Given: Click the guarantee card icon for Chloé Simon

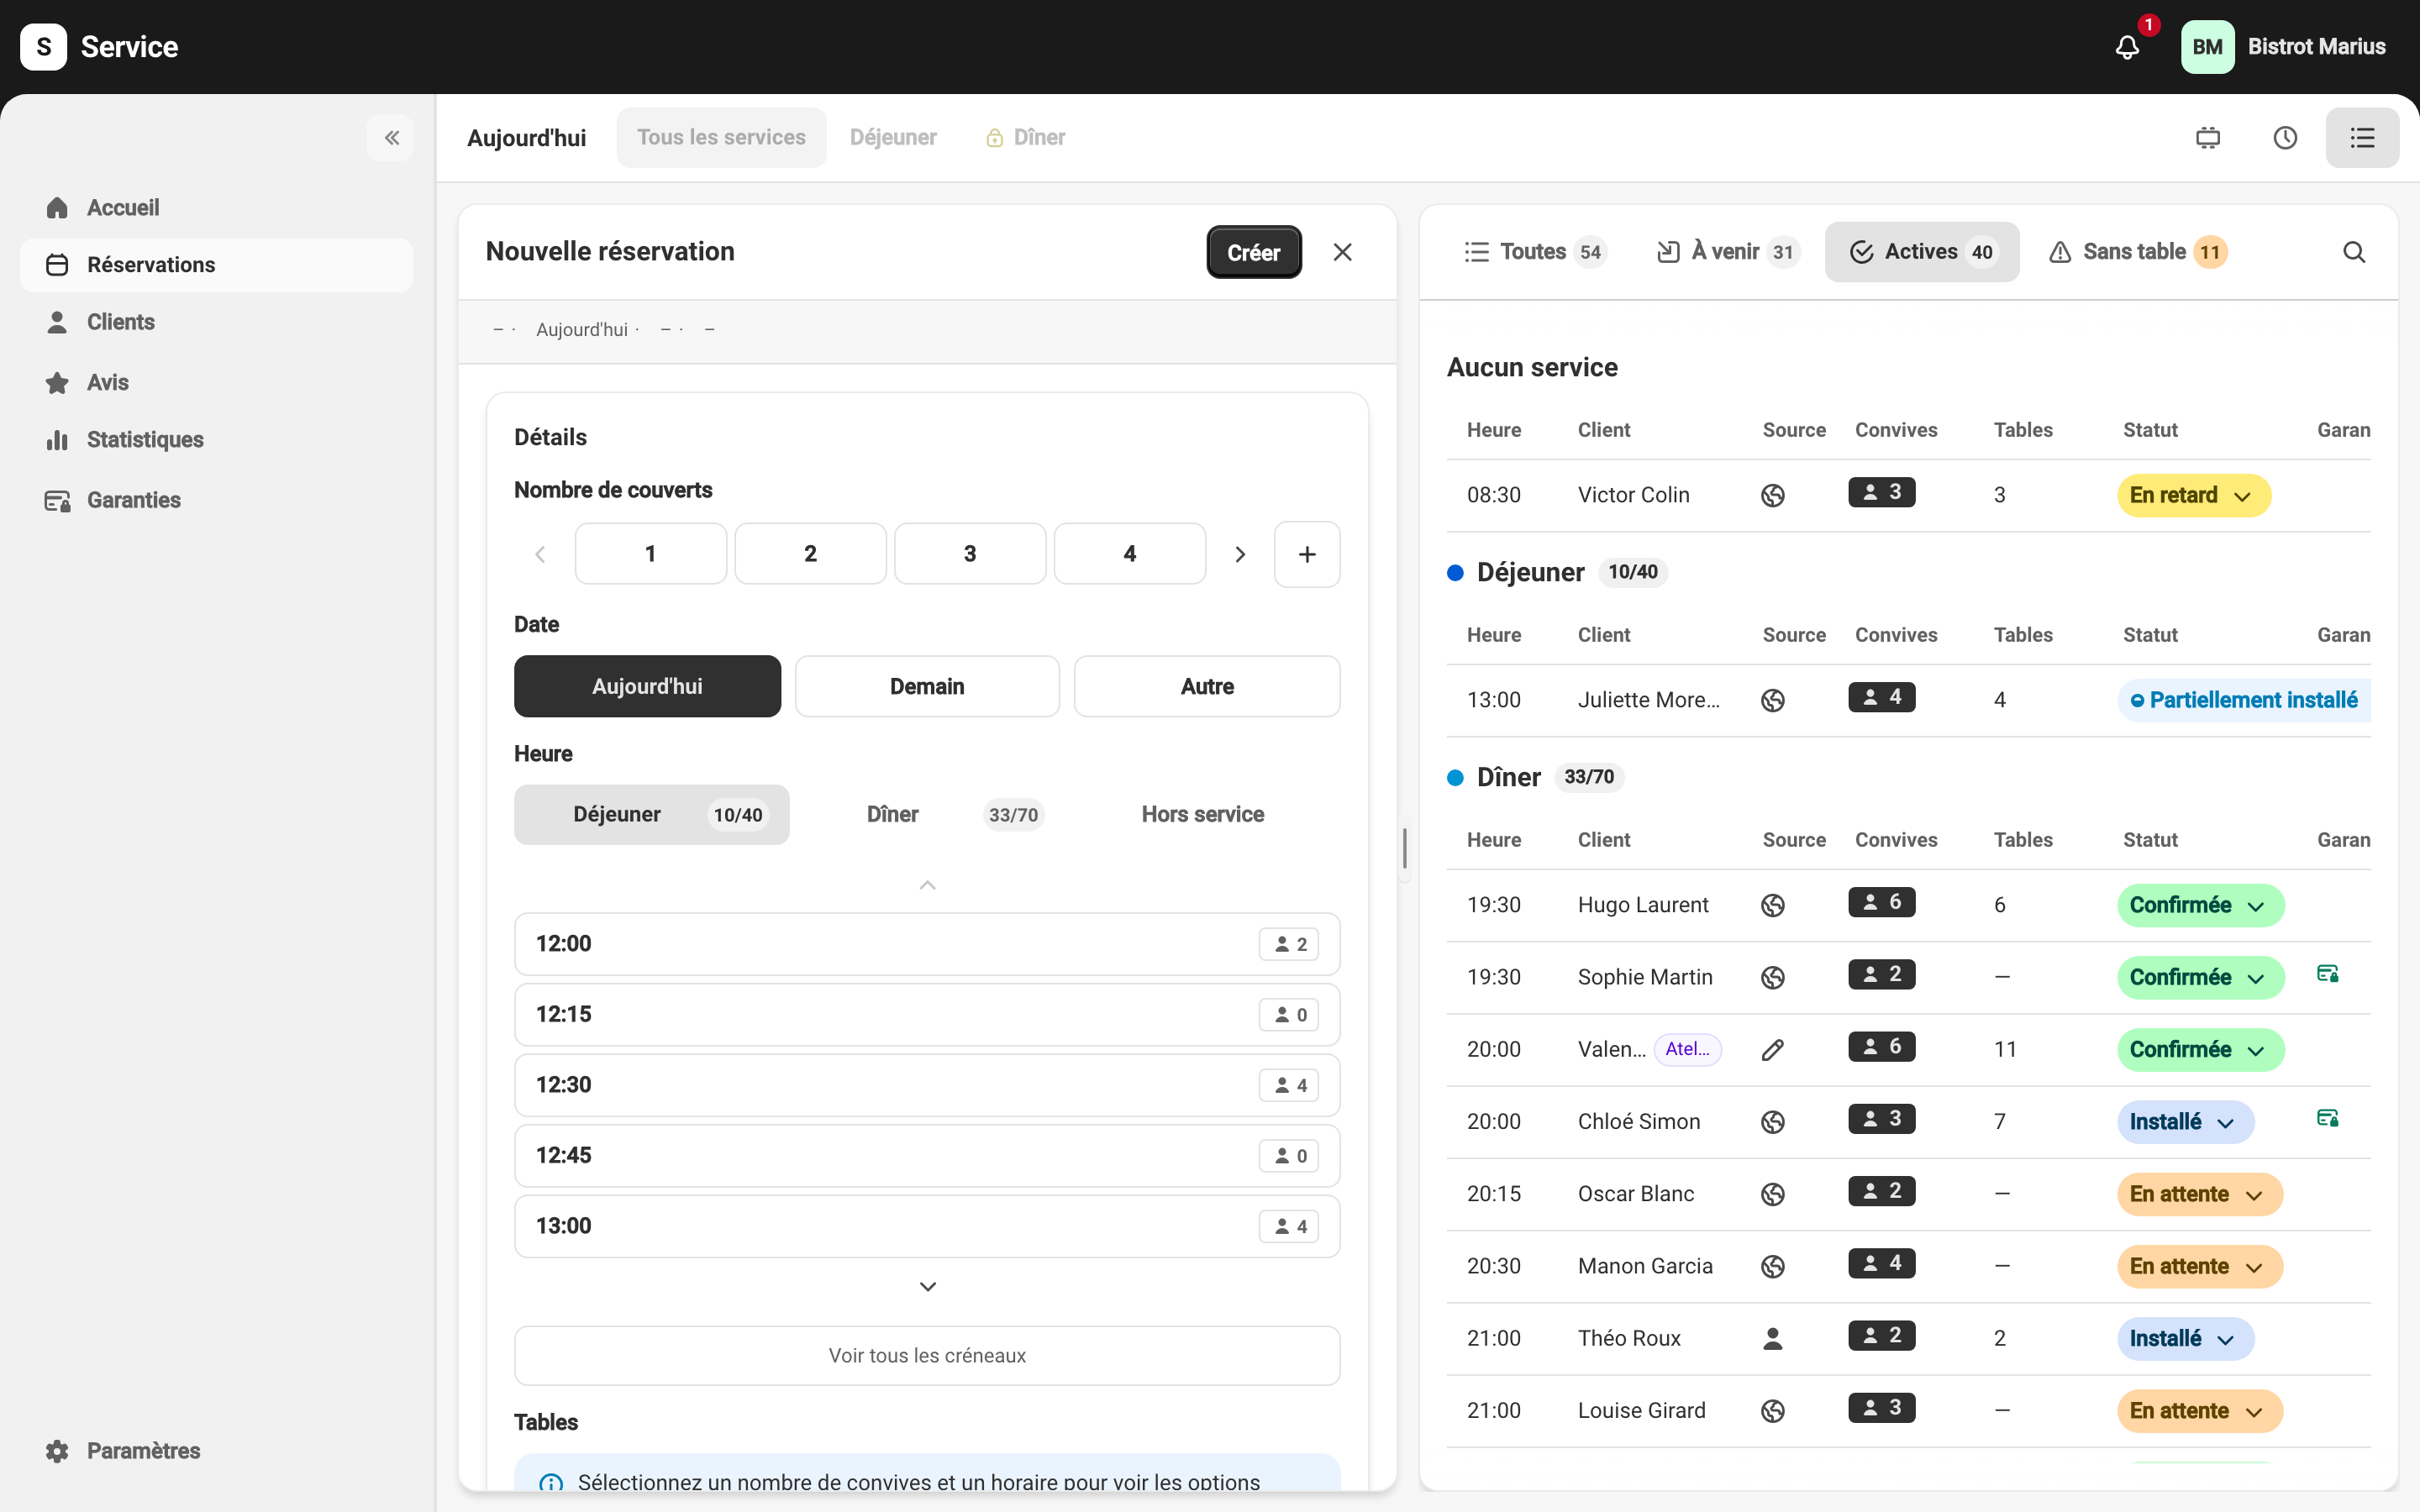Looking at the screenshot, I should click(x=2327, y=1118).
